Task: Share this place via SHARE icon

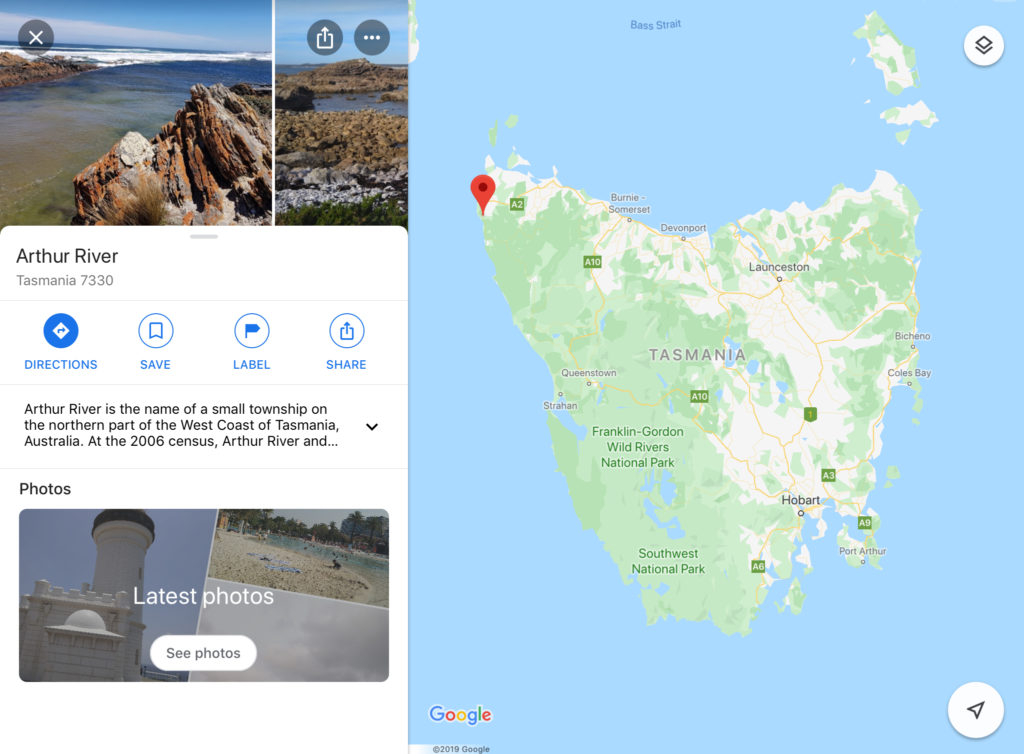Action: 346,342
